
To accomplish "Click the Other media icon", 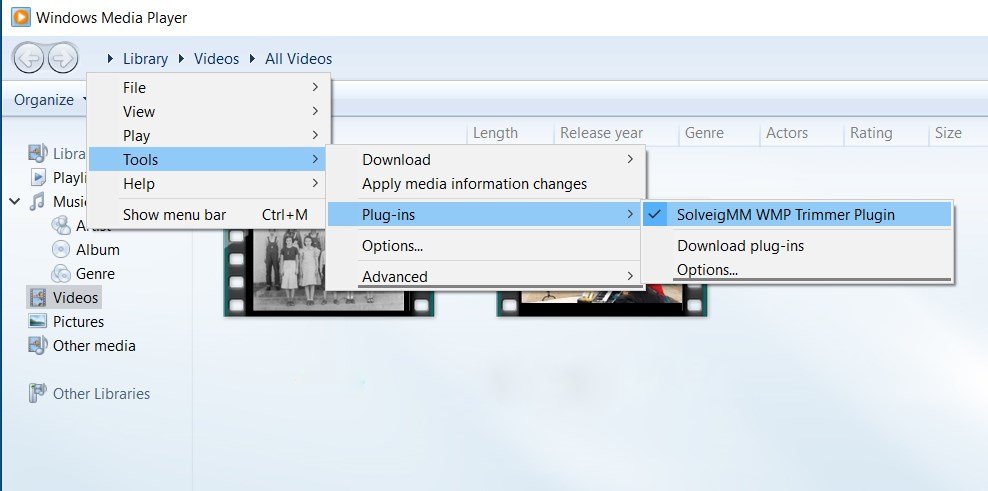I will pyautogui.click(x=38, y=345).
